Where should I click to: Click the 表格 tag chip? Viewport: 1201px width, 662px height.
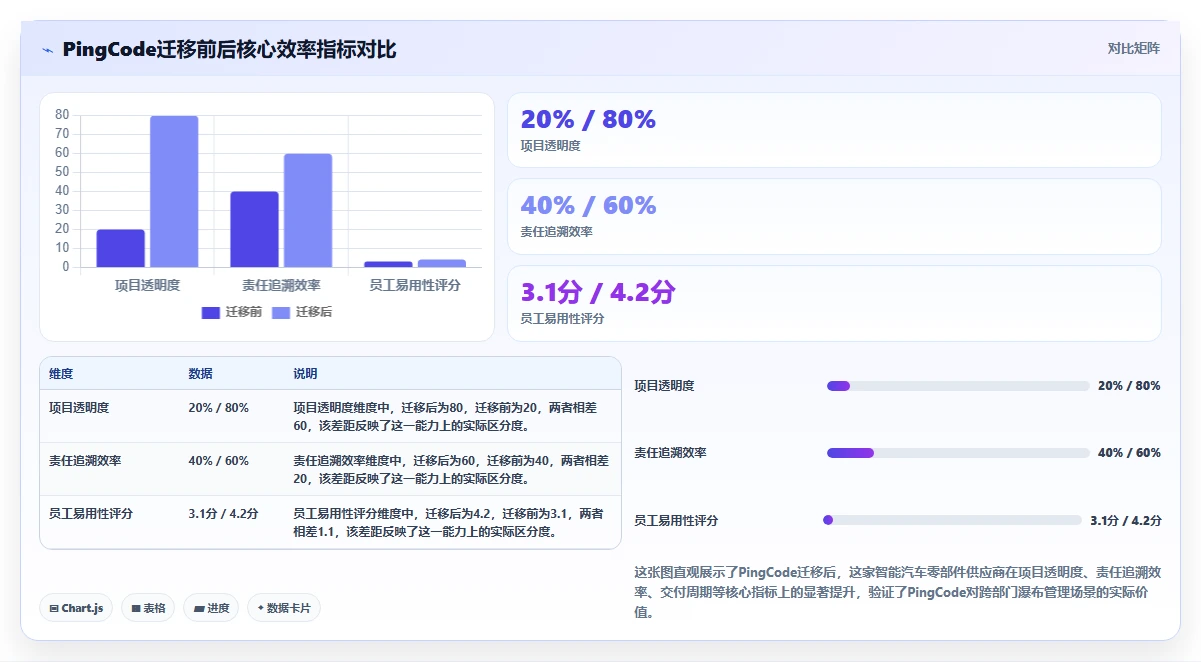(148, 608)
